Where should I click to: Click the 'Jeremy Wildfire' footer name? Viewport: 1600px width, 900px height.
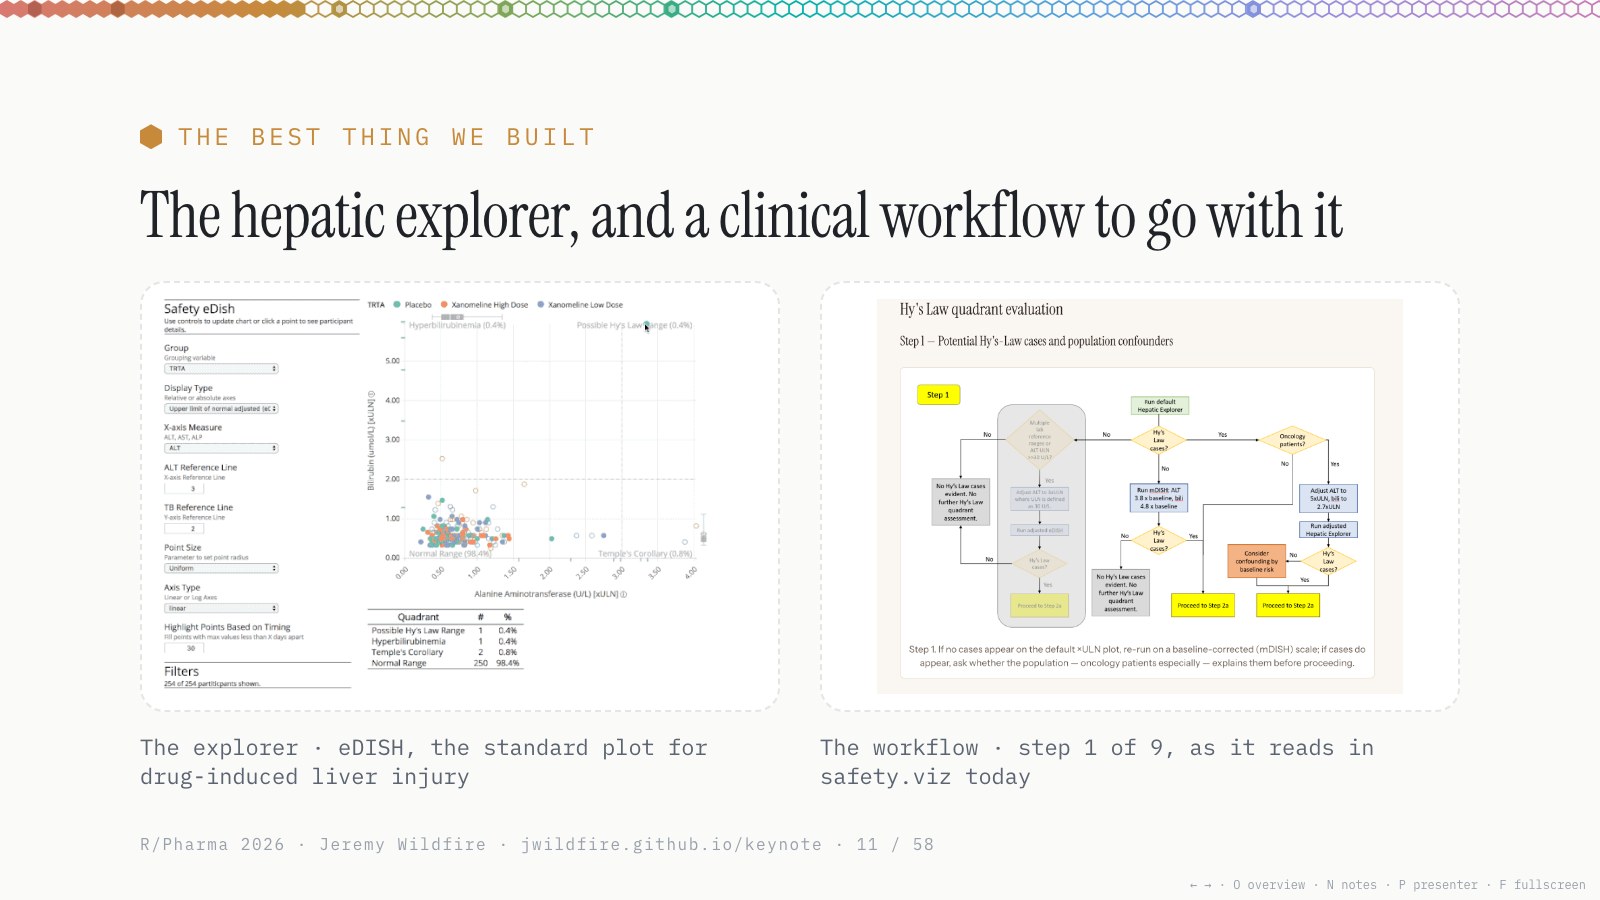tap(402, 844)
